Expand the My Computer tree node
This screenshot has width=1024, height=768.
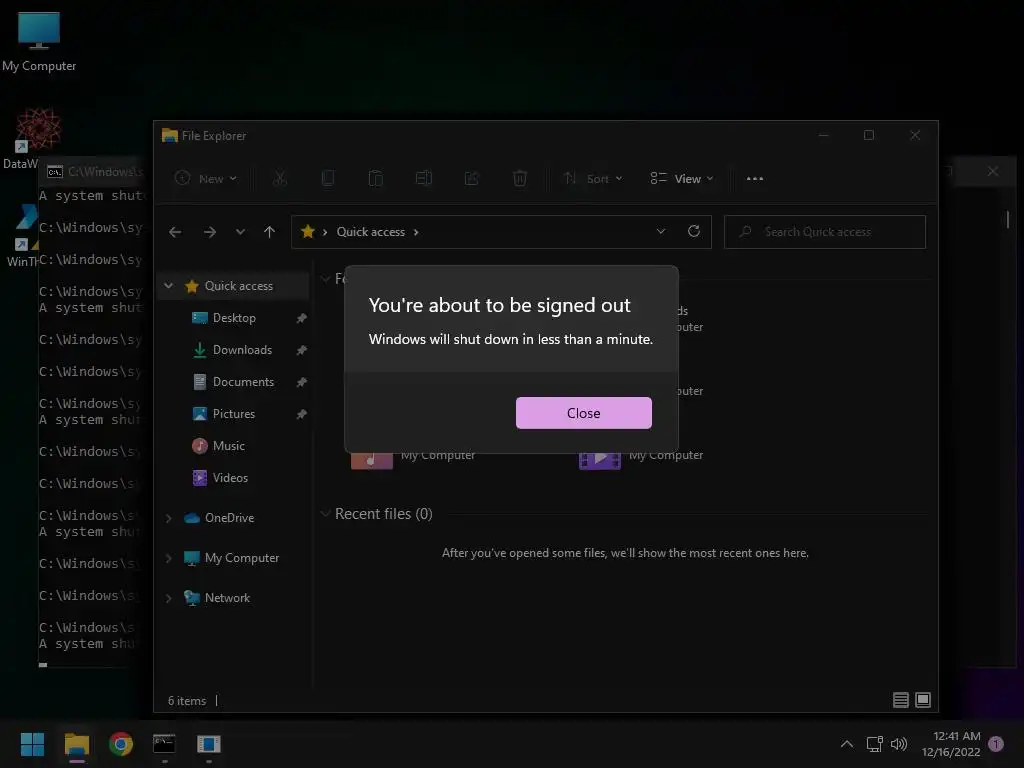coord(168,558)
